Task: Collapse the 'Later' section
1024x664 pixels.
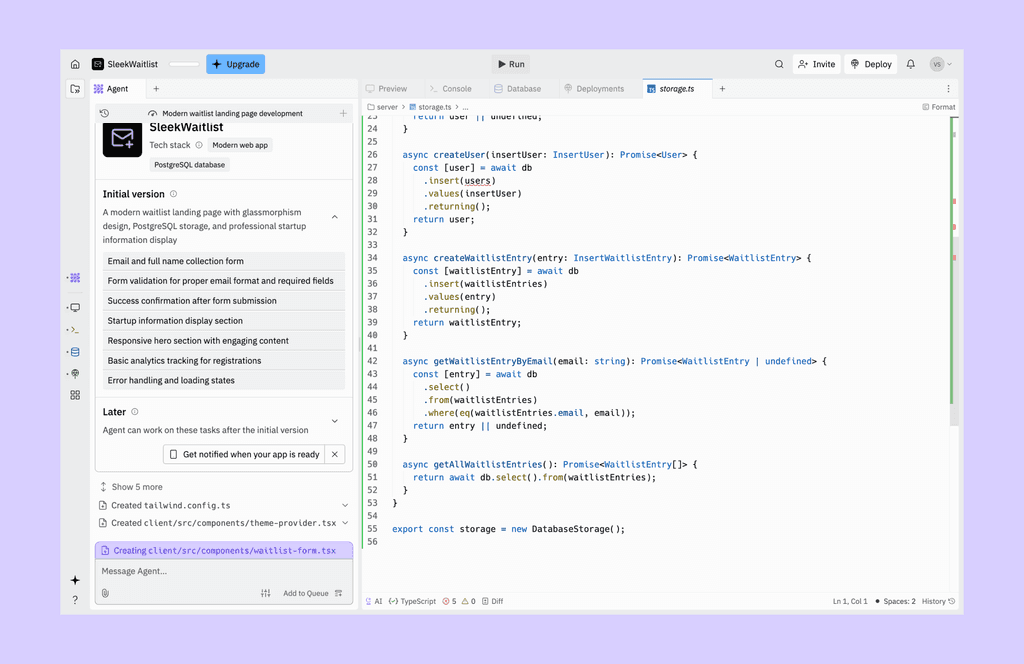Action: pos(335,419)
